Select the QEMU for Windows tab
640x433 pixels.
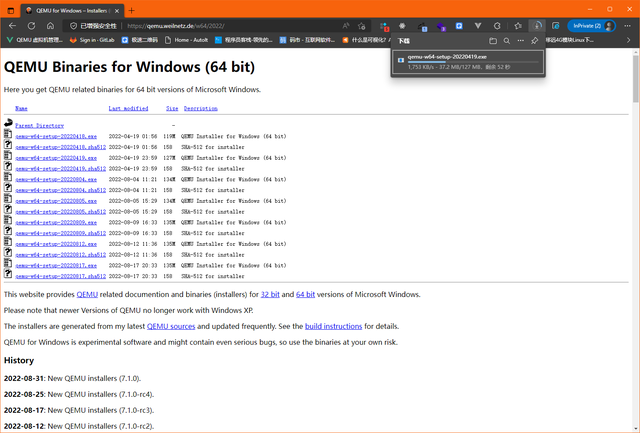point(71,11)
